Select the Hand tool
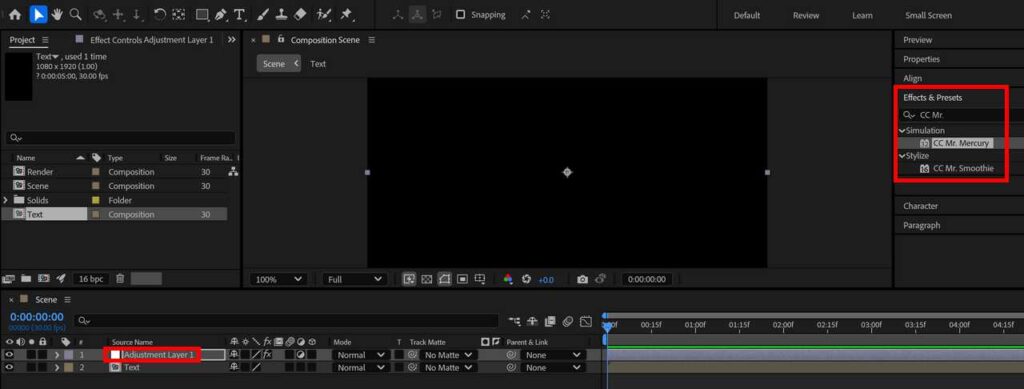1024x389 pixels. (57, 14)
